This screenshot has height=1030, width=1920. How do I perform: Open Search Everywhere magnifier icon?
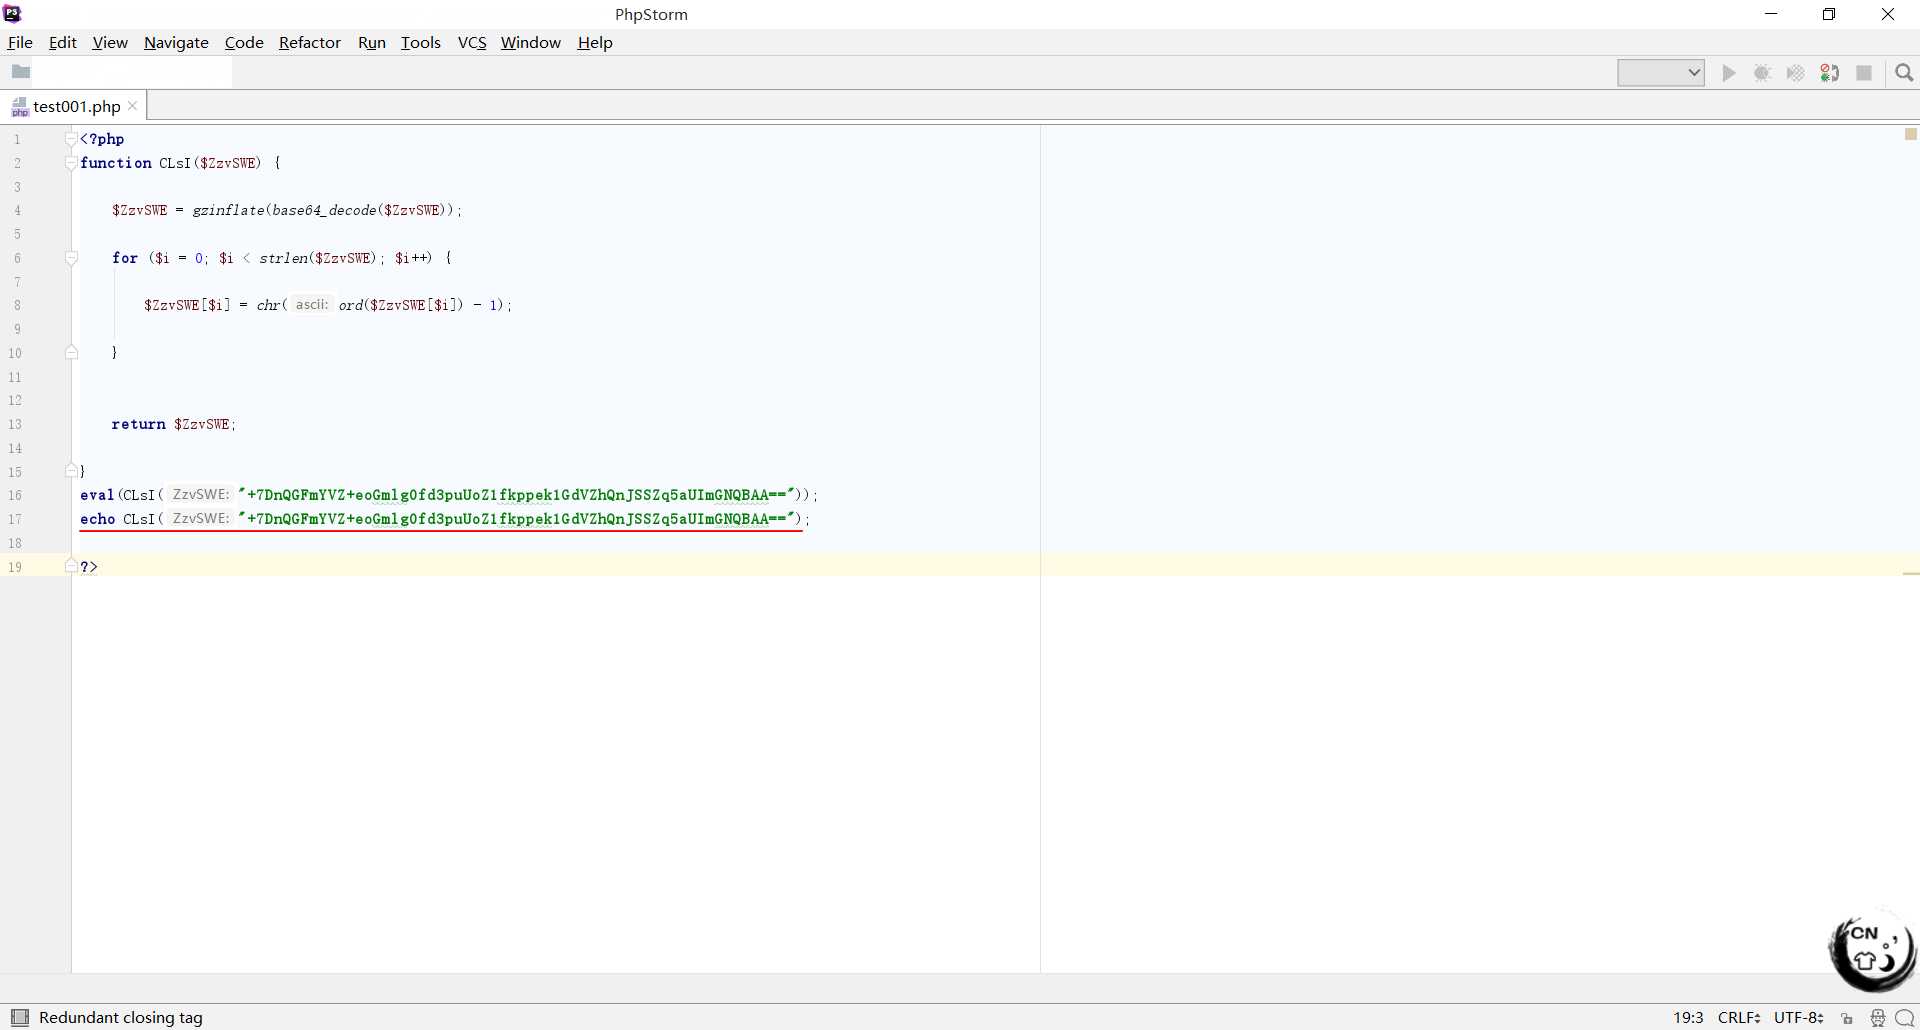click(1904, 73)
